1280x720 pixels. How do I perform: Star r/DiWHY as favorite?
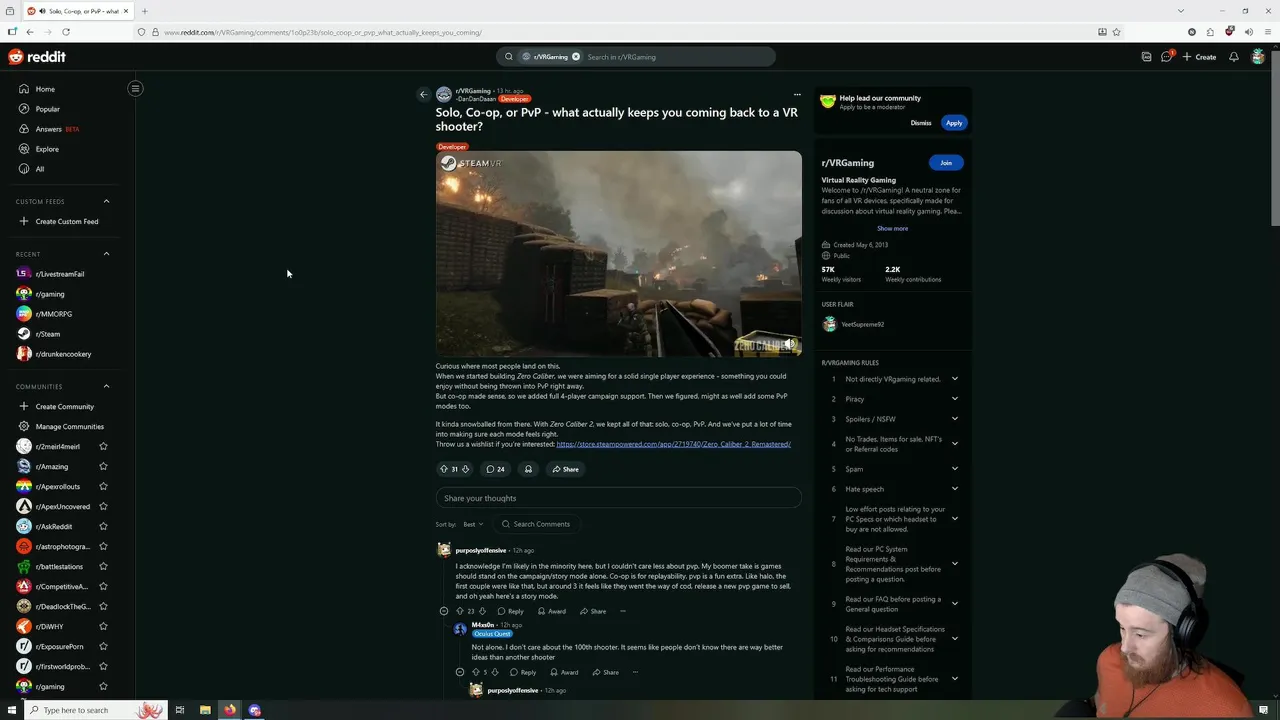(103, 626)
